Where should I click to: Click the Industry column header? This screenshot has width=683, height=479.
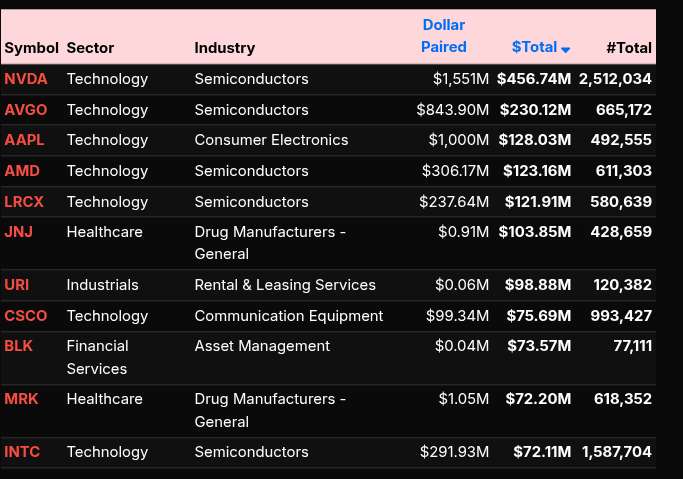(224, 48)
